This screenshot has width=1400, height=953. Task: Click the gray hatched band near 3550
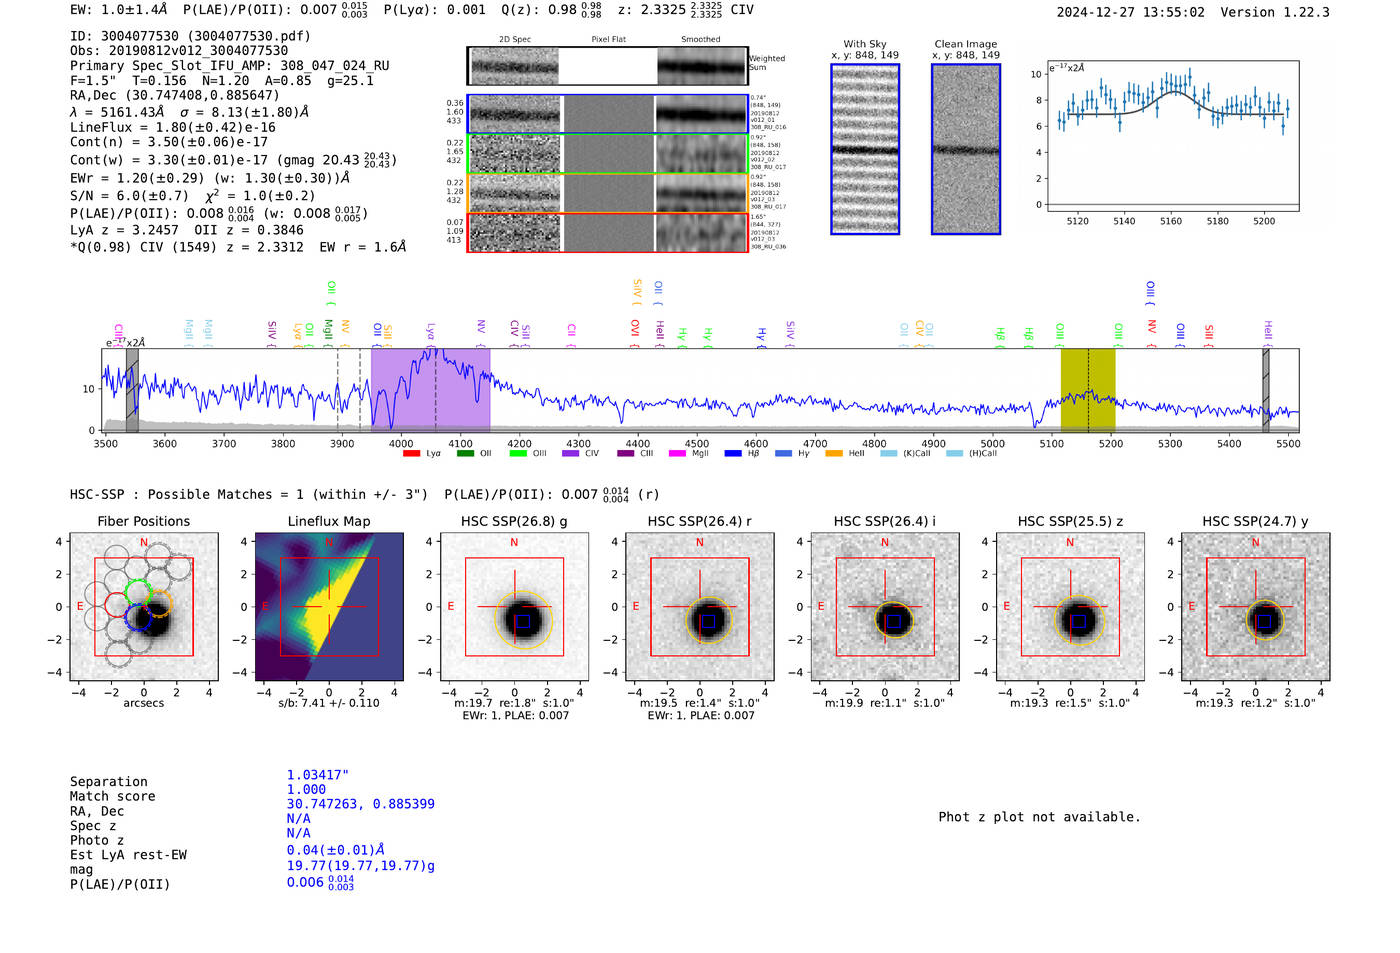tap(132, 390)
